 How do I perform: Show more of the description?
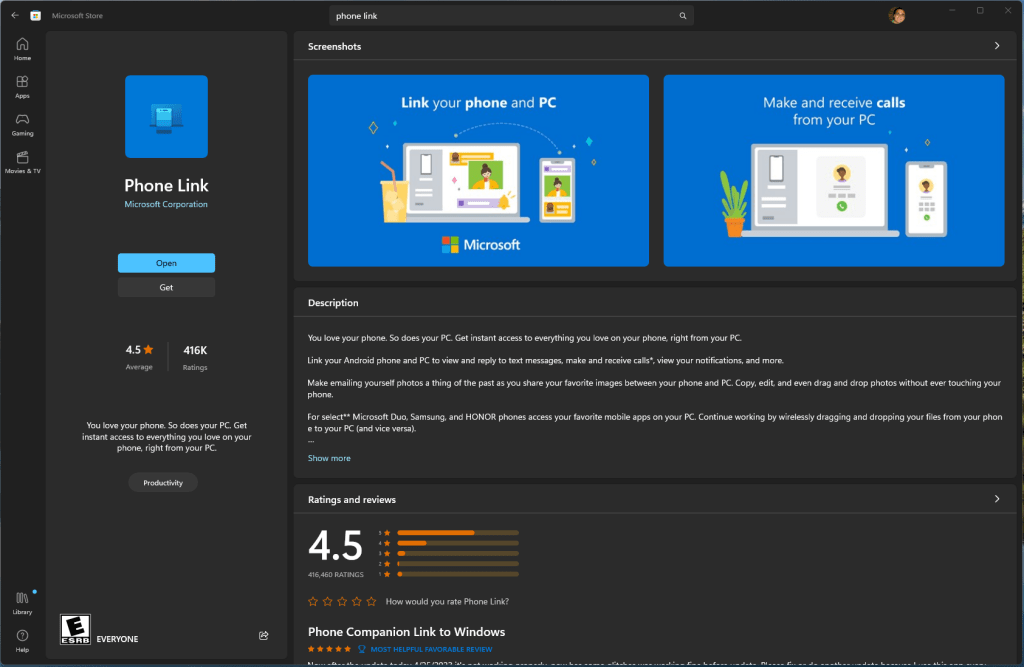click(x=329, y=458)
